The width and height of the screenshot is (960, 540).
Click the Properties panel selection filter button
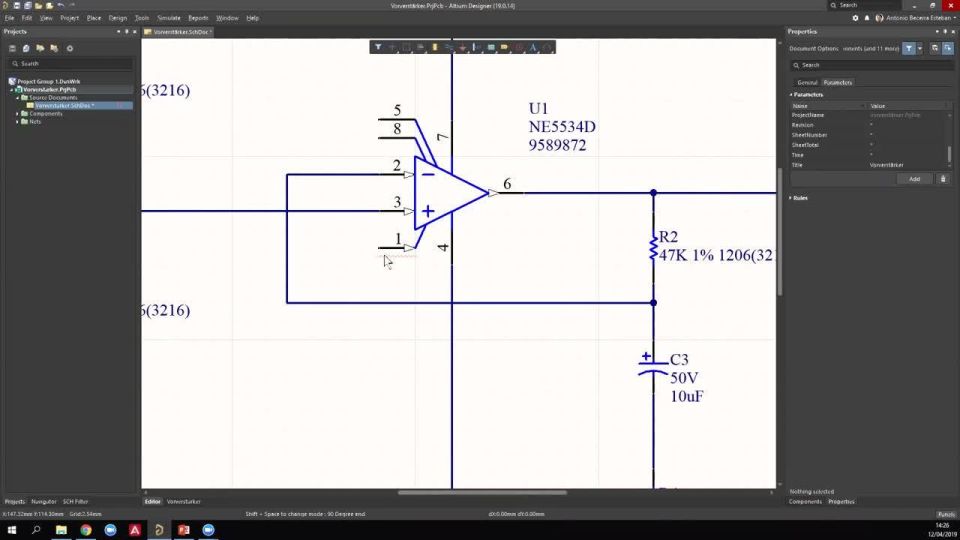click(909, 48)
